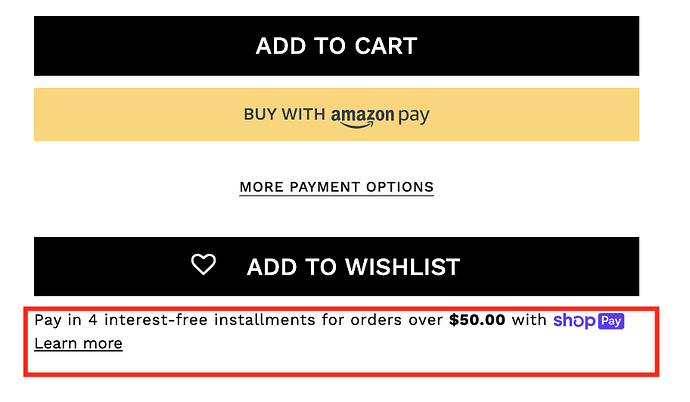
Task: Click the "shop" wordmark logo
Action: (x=574, y=321)
